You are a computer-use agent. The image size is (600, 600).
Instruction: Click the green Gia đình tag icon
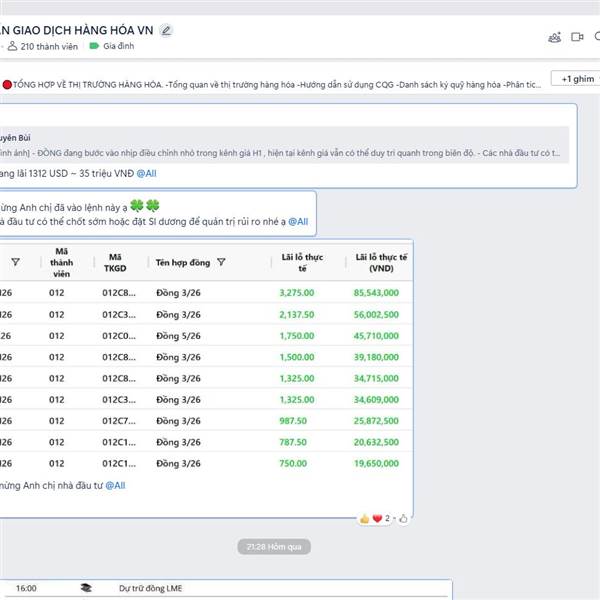pos(94,46)
